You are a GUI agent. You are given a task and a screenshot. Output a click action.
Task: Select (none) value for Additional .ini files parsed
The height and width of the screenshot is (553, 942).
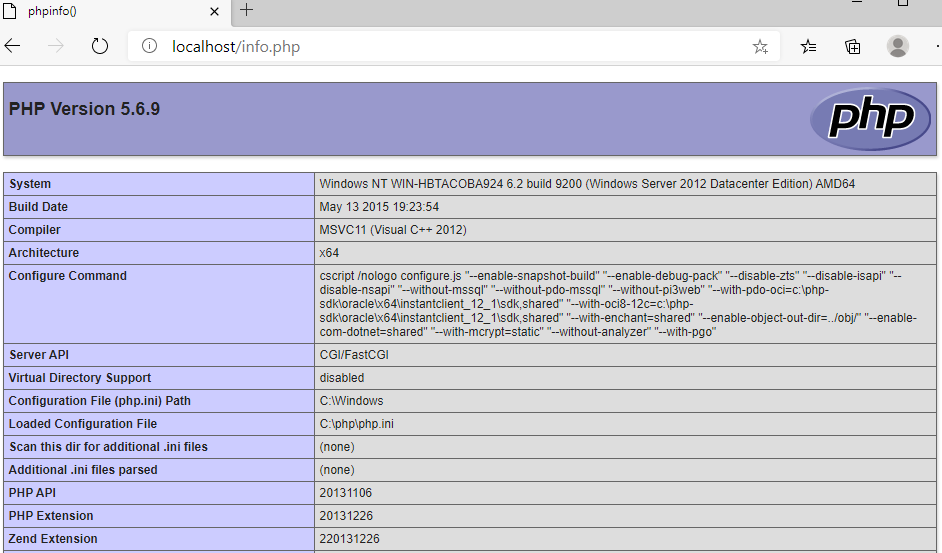337,470
